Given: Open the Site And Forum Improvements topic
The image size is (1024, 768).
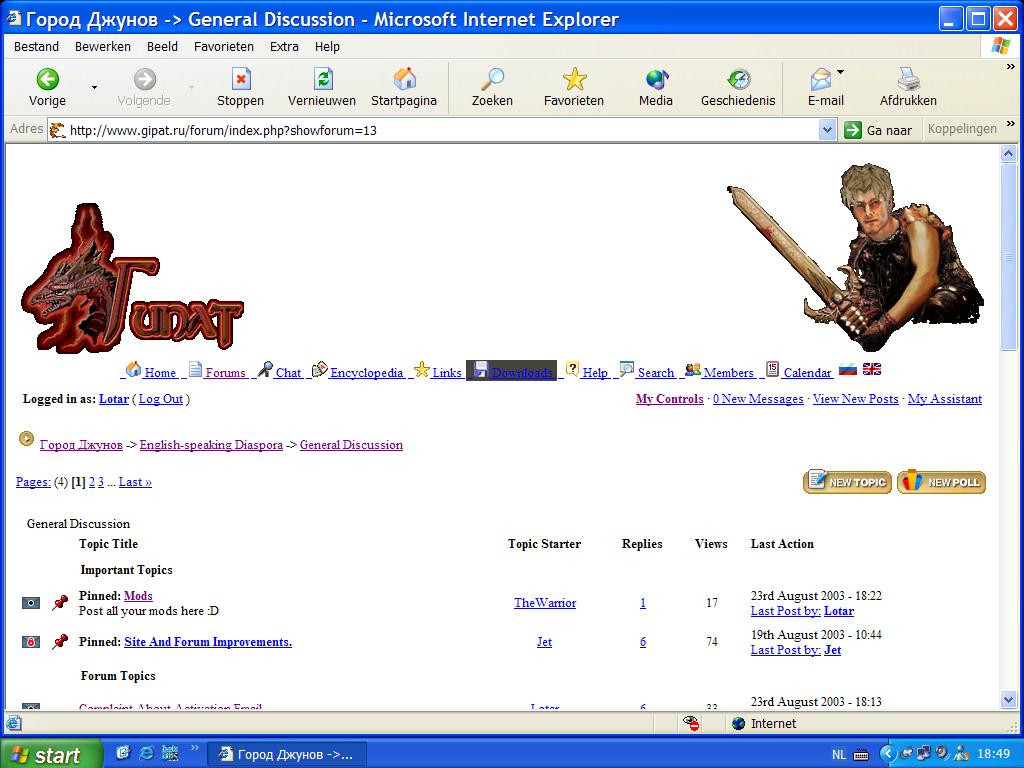Looking at the screenshot, I should click(208, 642).
